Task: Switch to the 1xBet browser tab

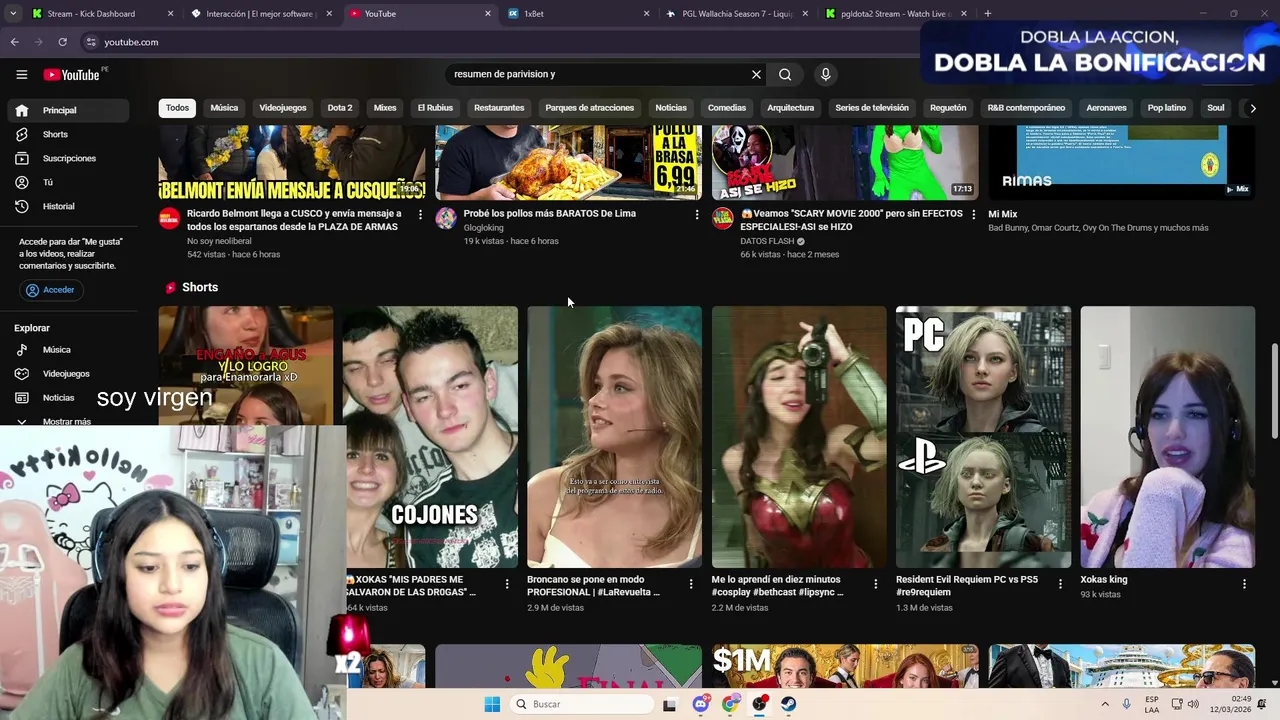Action: [x=578, y=14]
